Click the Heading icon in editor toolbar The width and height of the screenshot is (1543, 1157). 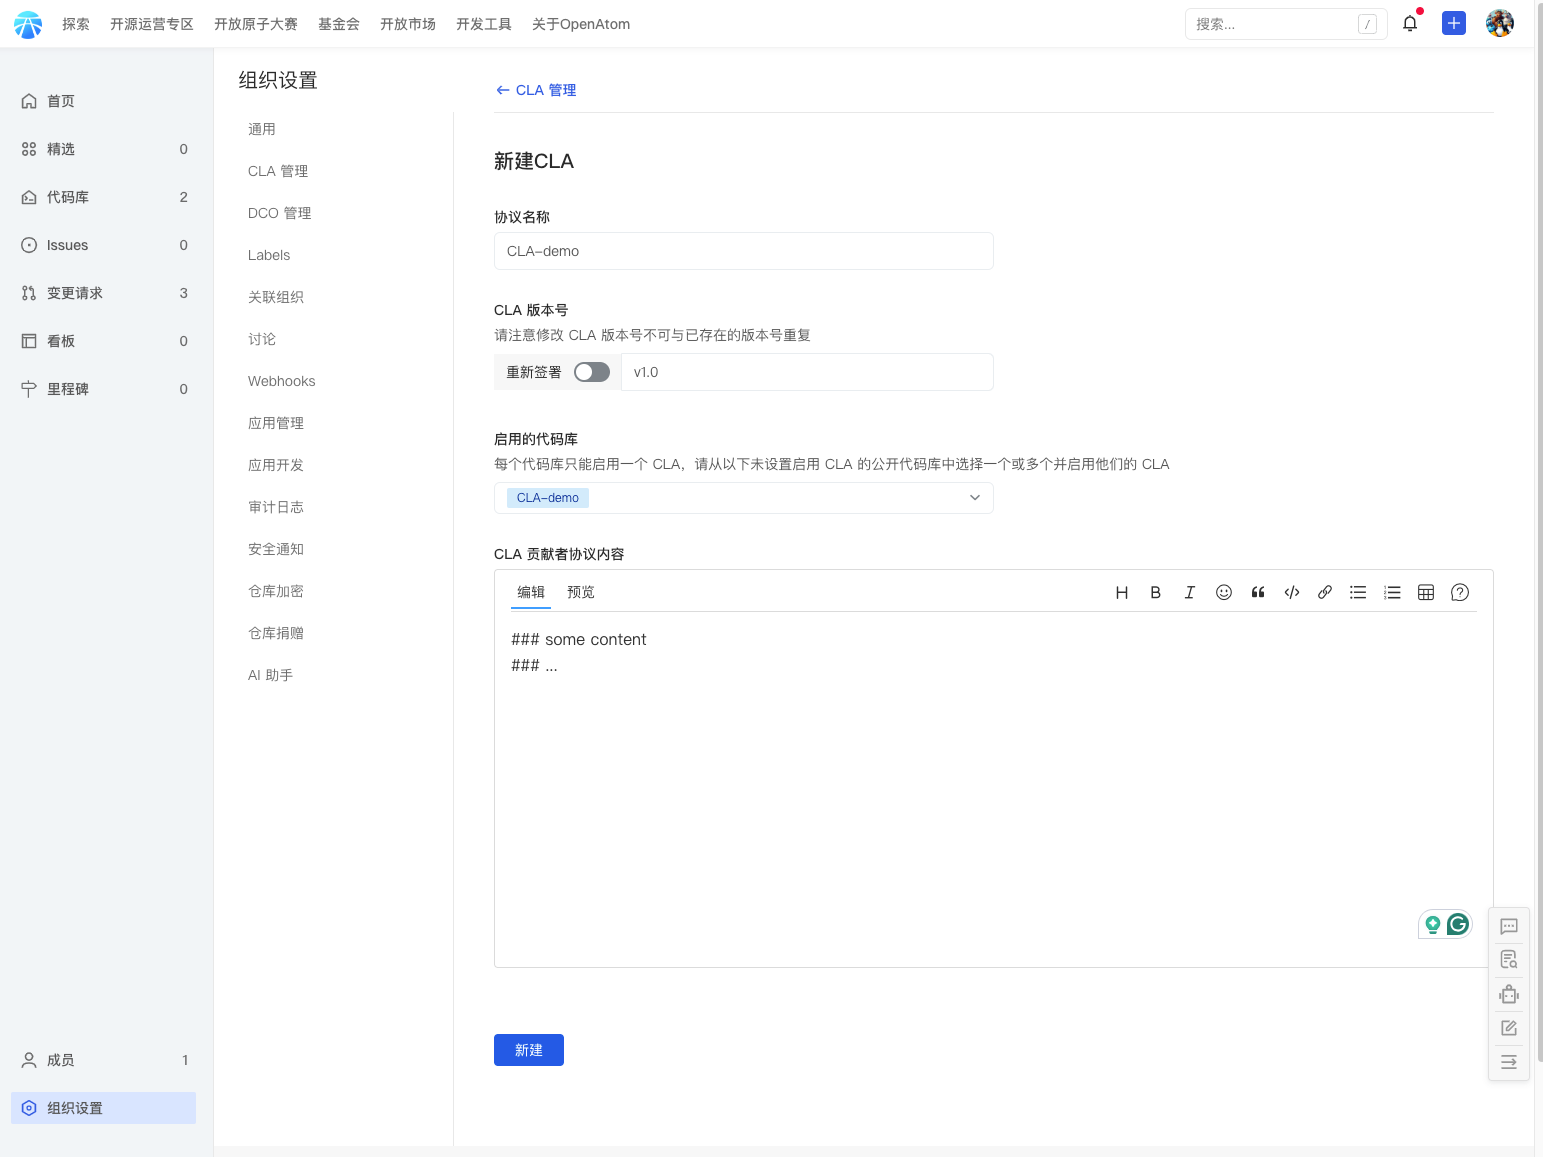point(1122,593)
